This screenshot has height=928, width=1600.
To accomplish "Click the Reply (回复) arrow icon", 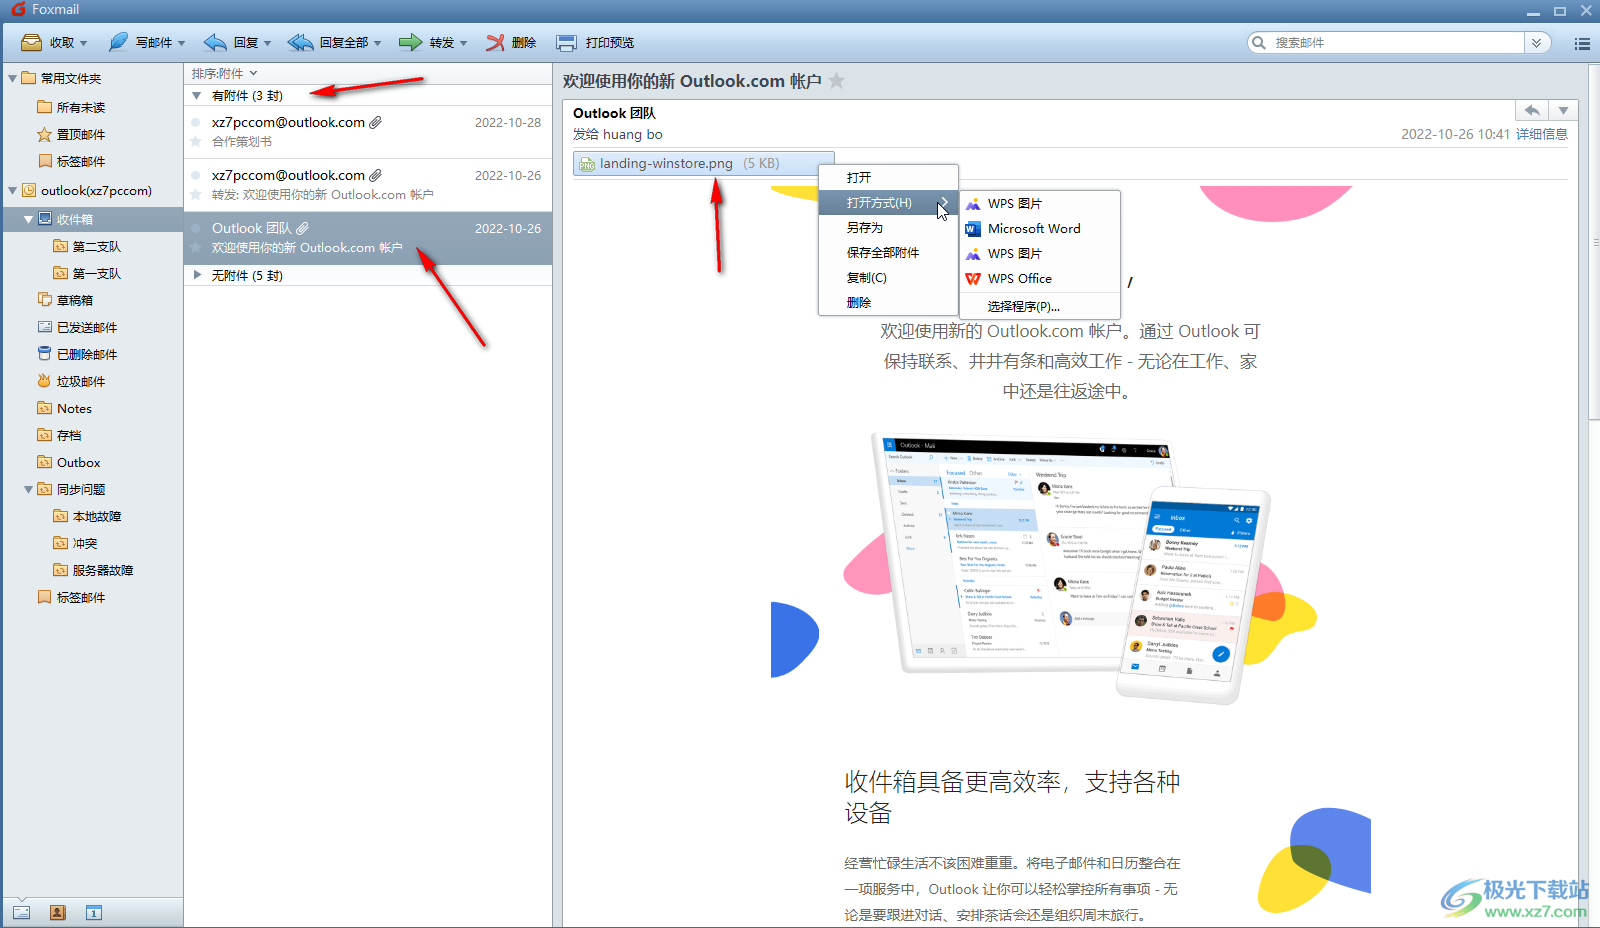I will click(x=215, y=42).
